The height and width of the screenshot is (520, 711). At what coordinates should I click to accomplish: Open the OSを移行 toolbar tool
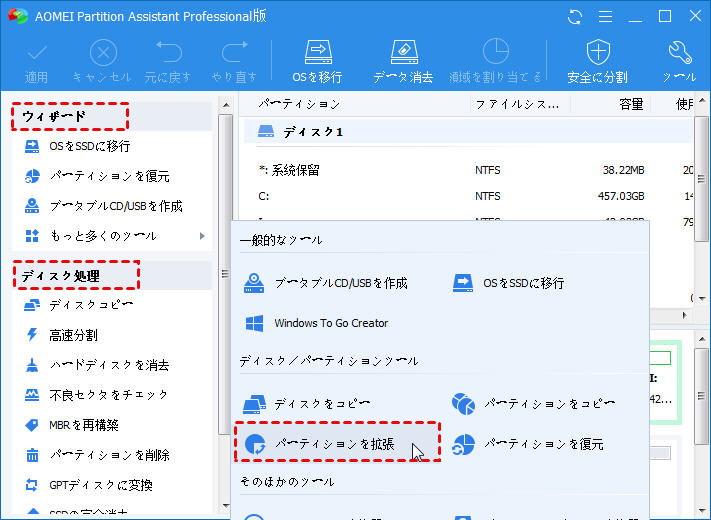pos(317,63)
